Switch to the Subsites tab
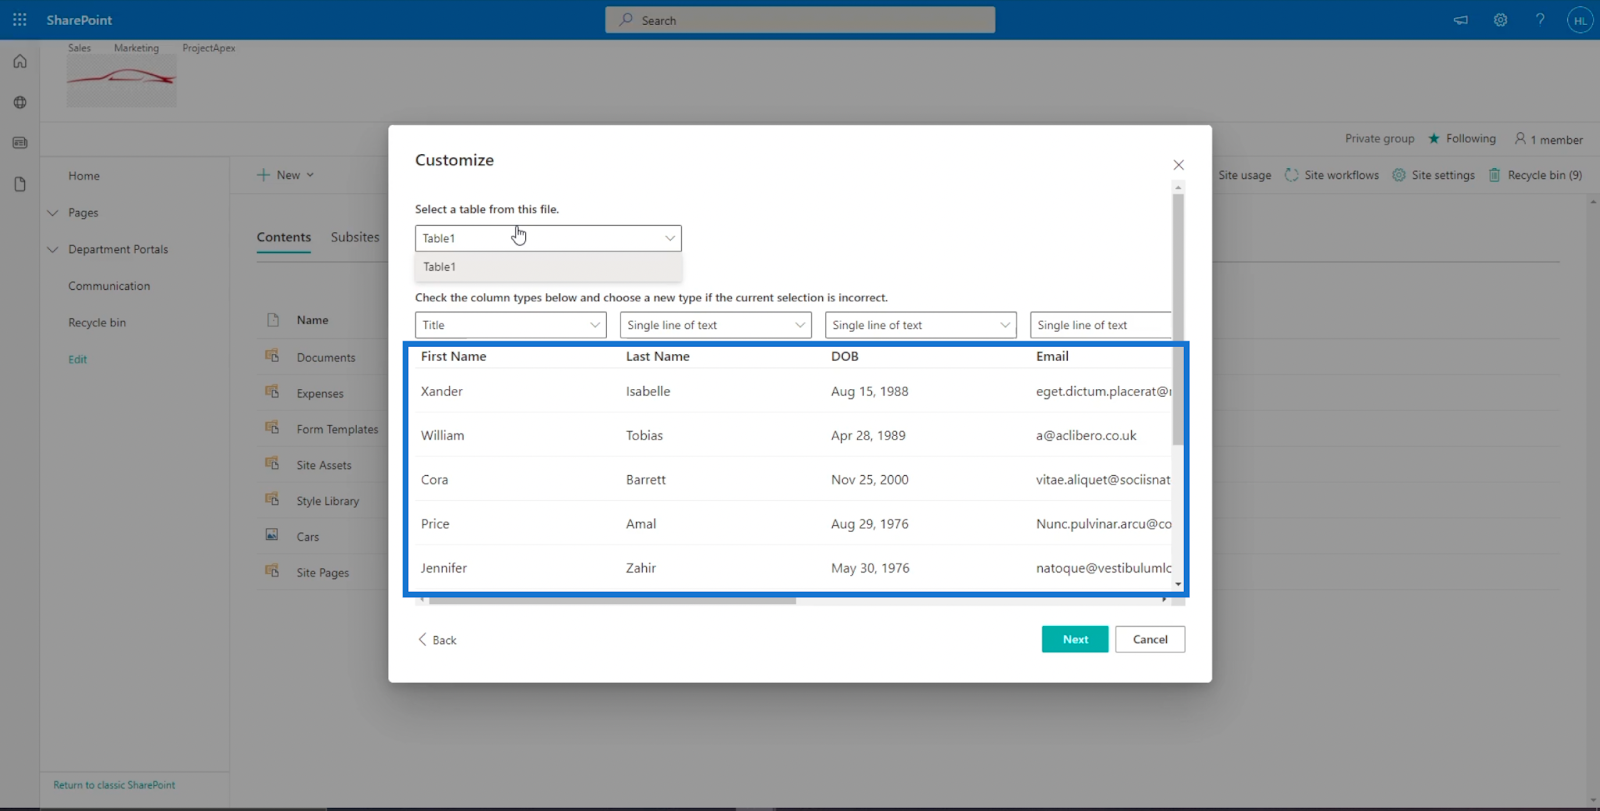The width and height of the screenshot is (1600, 811). click(355, 237)
